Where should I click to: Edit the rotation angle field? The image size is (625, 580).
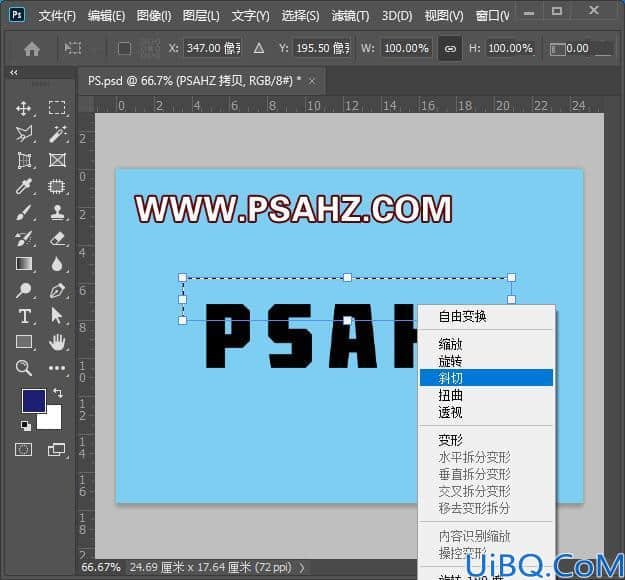click(x=588, y=49)
